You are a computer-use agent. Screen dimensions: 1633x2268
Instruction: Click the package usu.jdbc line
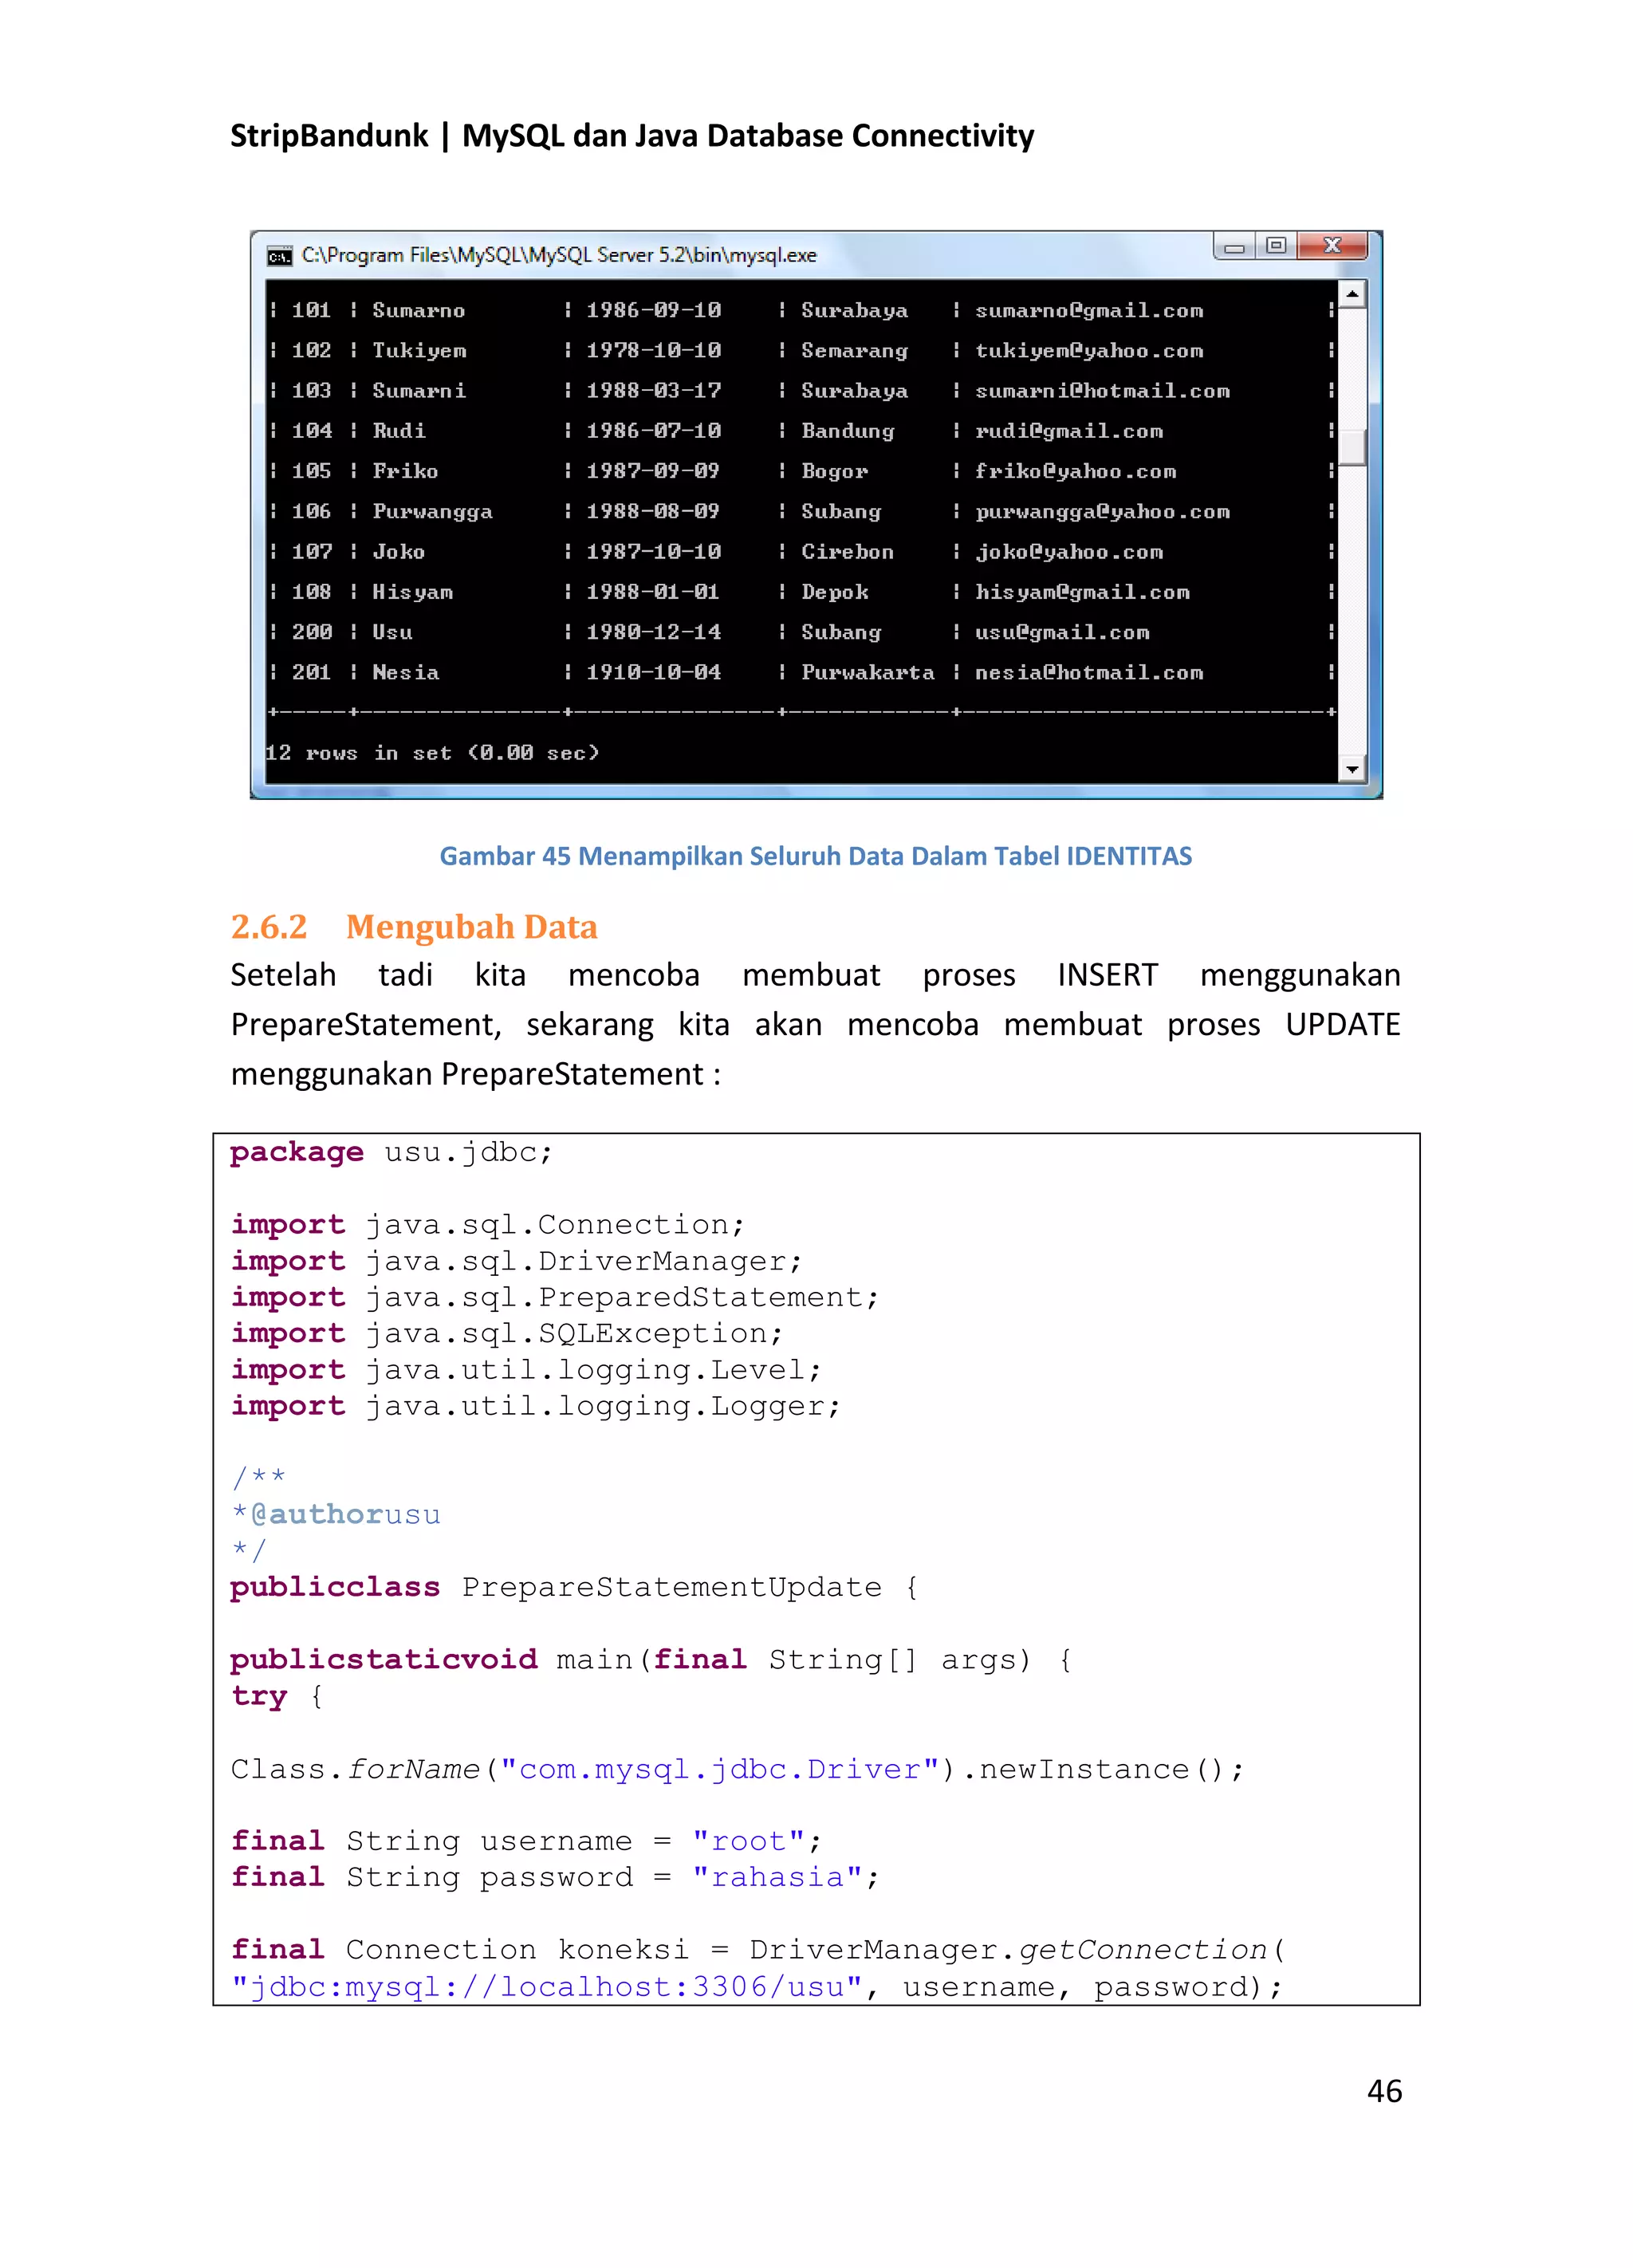[391, 1152]
